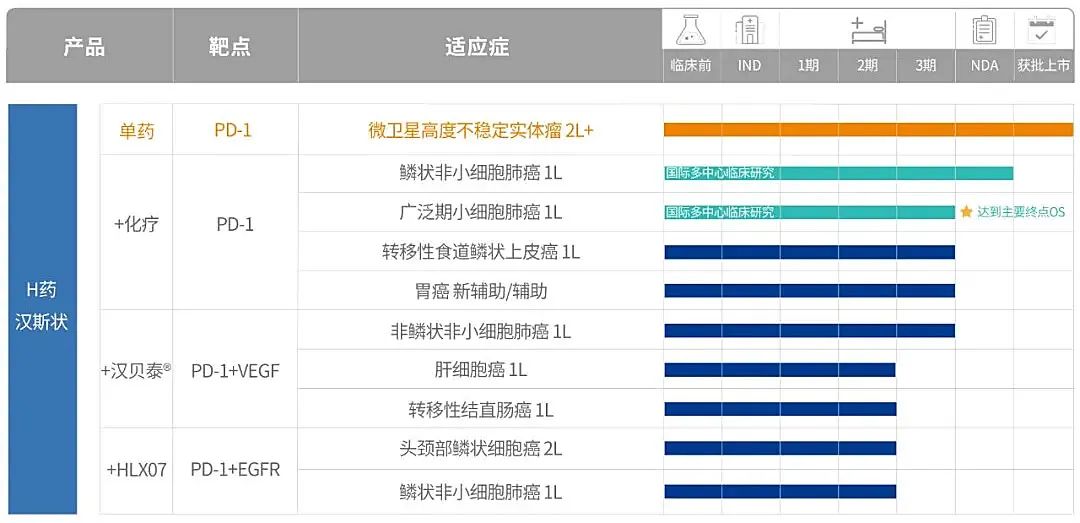Select the 单药 product cell
This screenshot has height=523, width=1080.
[x=137, y=131]
